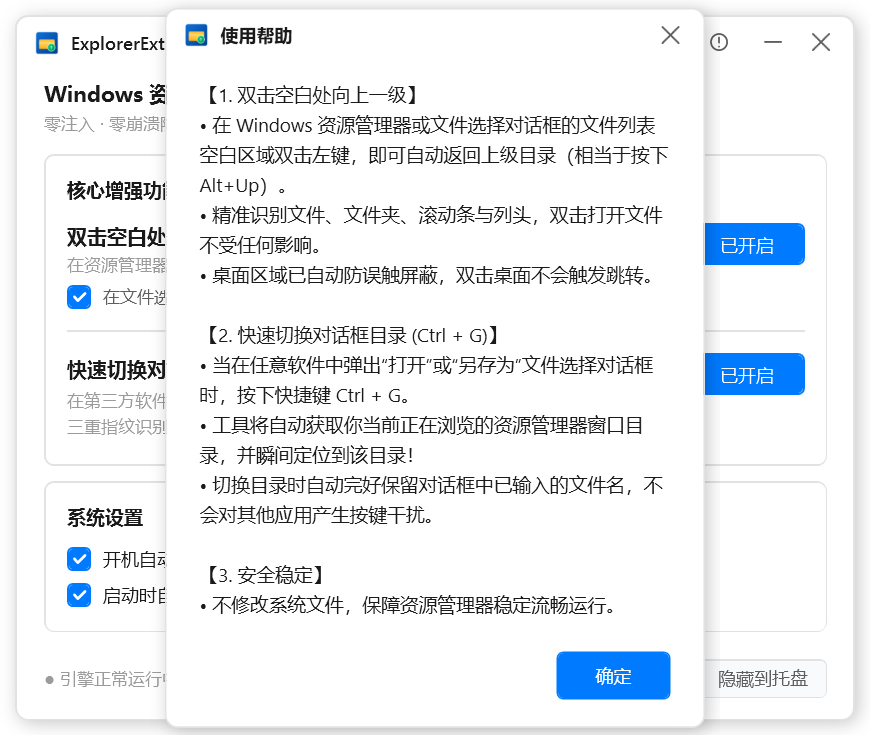The image size is (870, 735).
Task: Close the ExplorerExt main window
Action: click(x=821, y=42)
